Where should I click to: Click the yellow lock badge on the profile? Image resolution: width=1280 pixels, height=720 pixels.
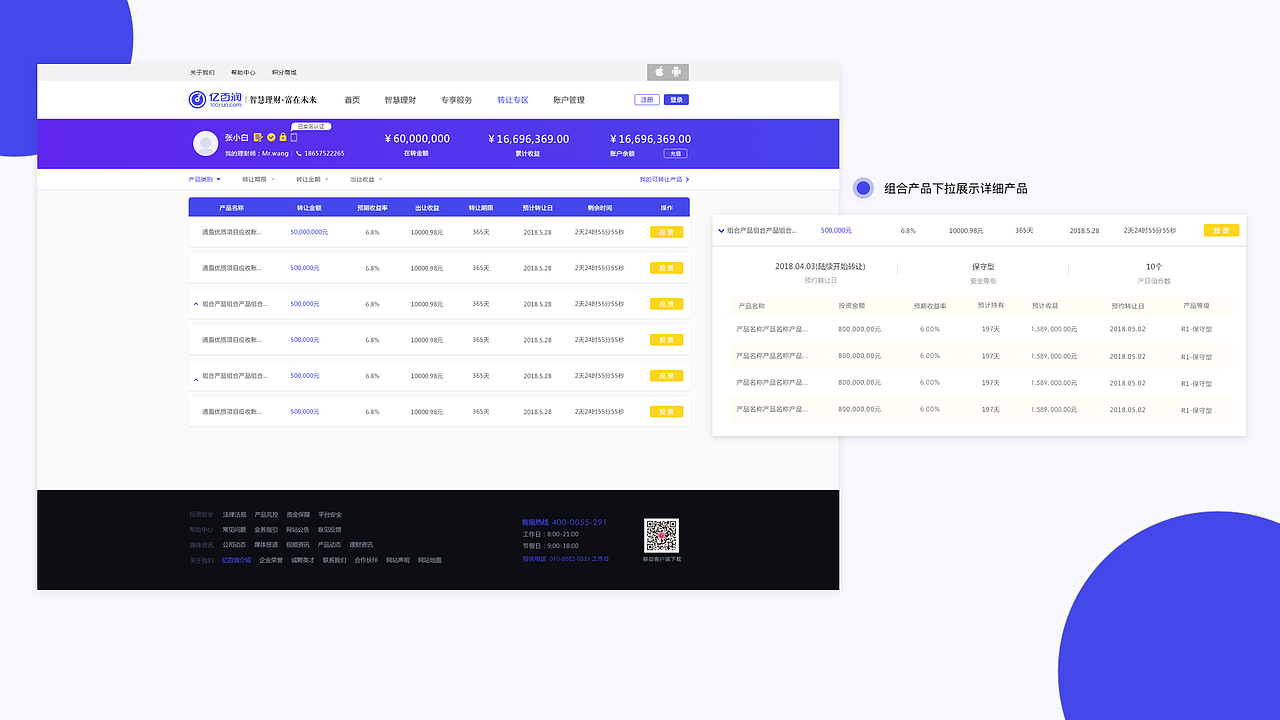(283, 138)
